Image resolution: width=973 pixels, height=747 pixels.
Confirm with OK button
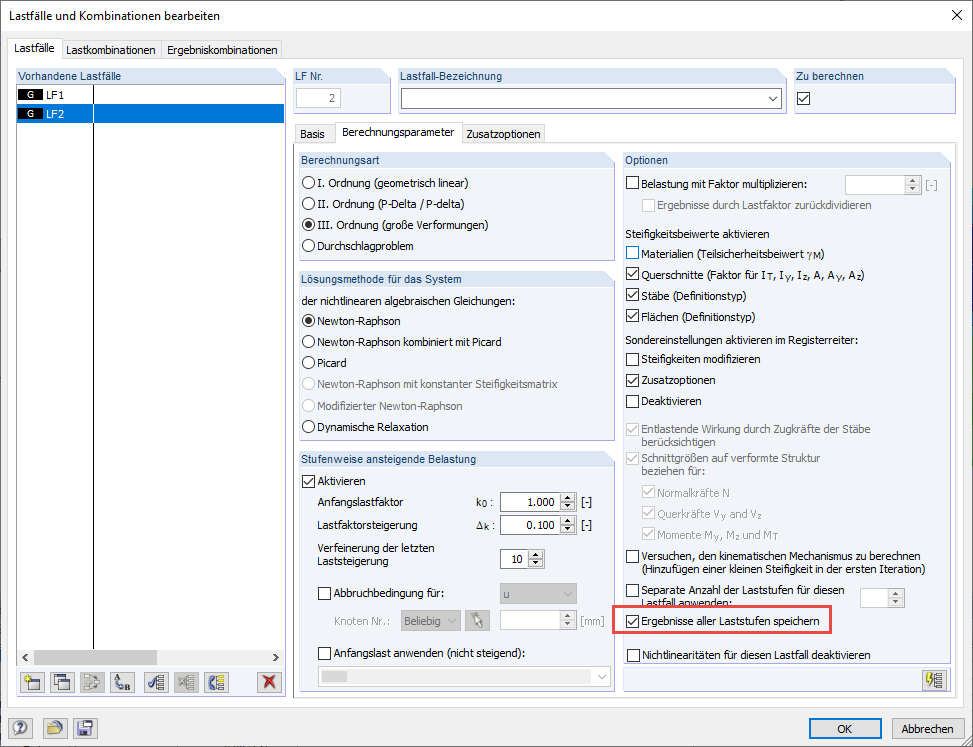pos(845,728)
